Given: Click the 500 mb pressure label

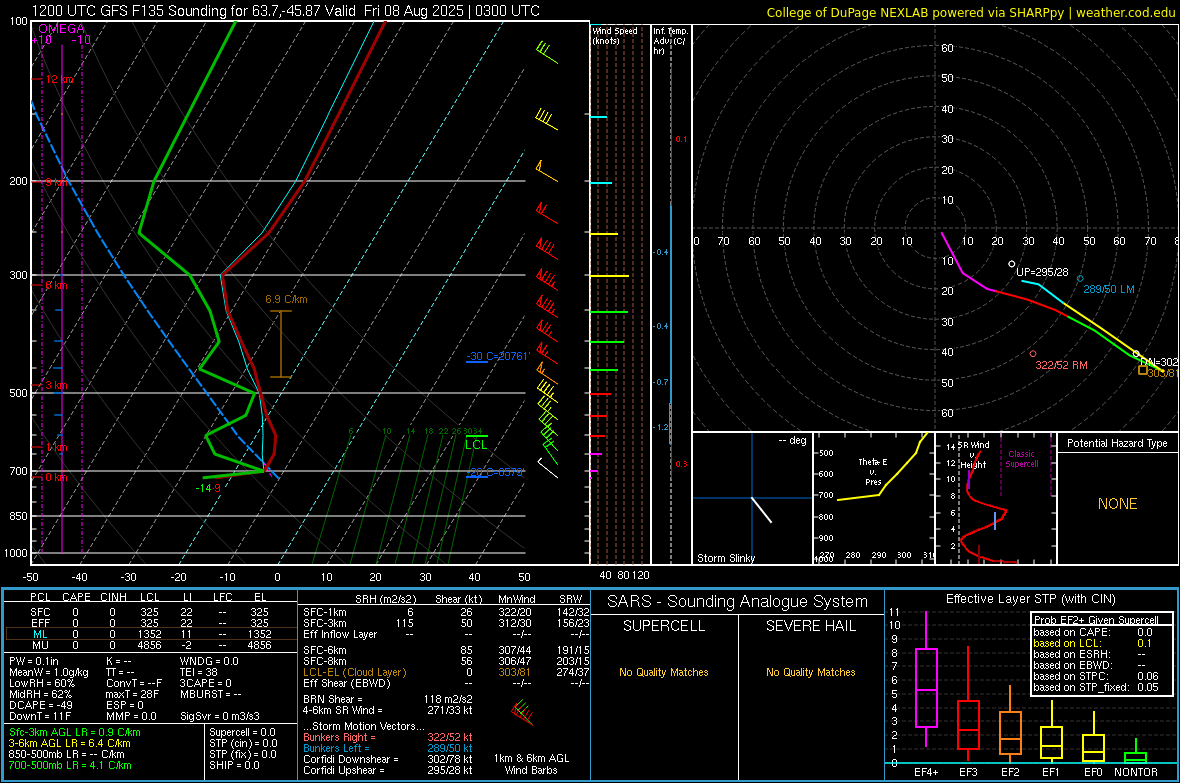Looking at the screenshot, I should pos(18,393).
